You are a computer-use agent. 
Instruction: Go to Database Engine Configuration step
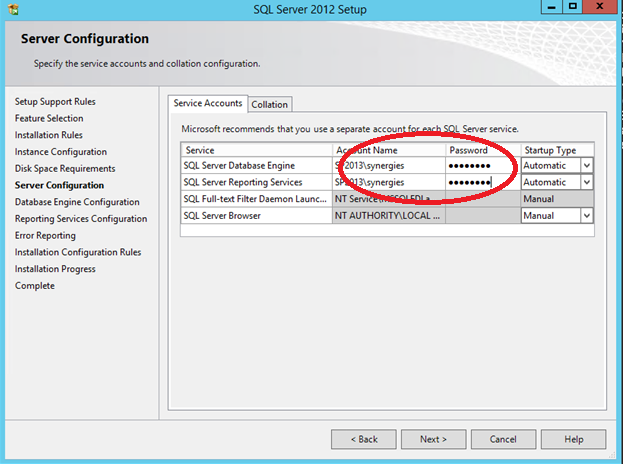pyautogui.click(x=77, y=202)
